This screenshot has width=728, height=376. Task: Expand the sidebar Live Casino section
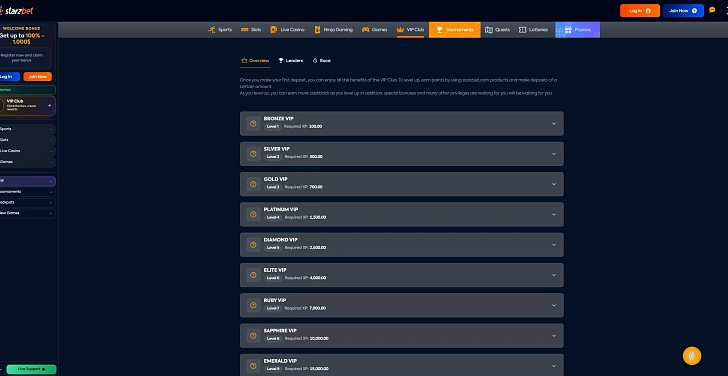click(x=27, y=151)
